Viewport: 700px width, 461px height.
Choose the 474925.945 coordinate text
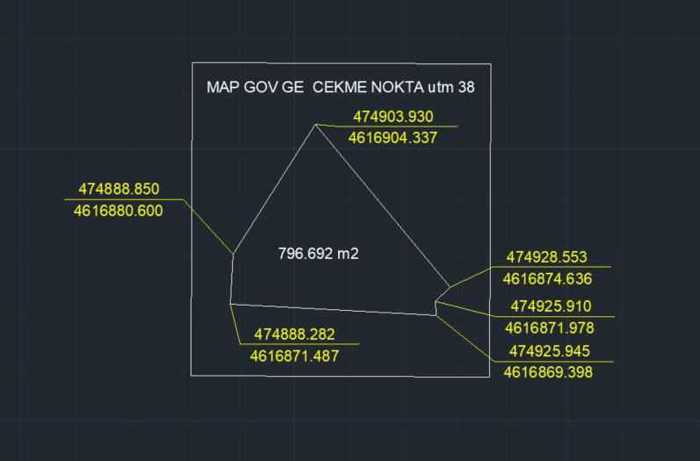click(549, 351)
